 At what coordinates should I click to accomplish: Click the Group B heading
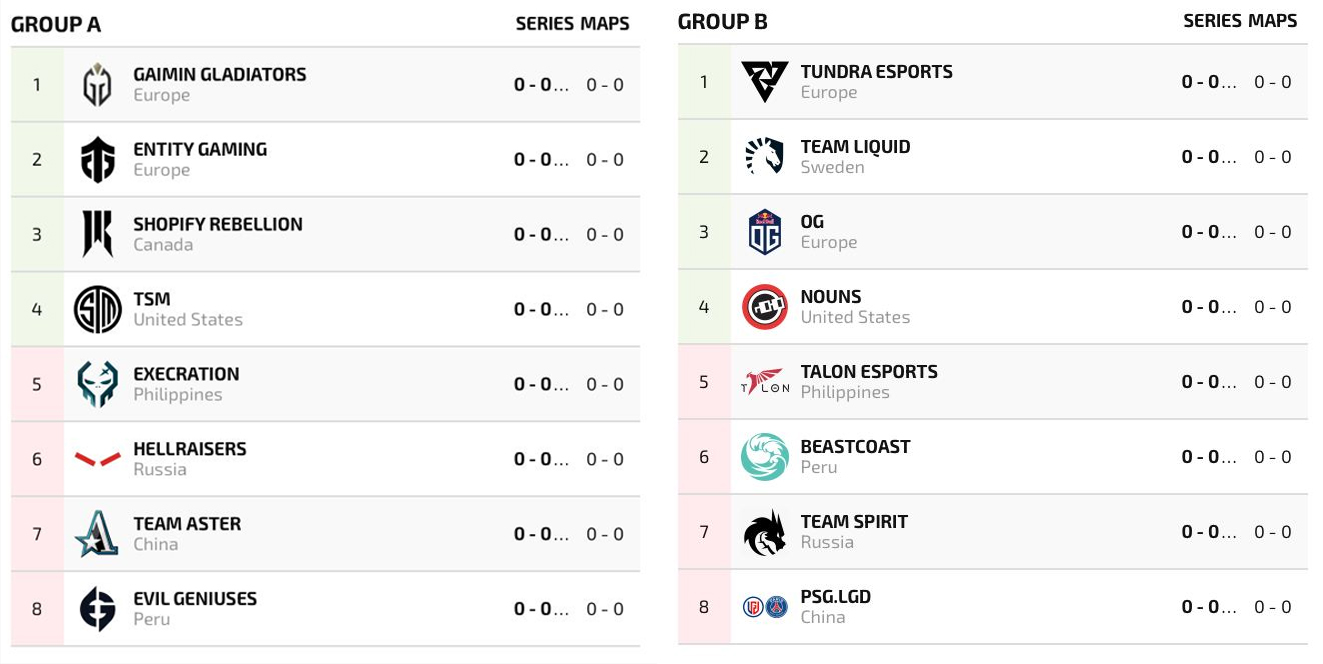pos(722,22)
